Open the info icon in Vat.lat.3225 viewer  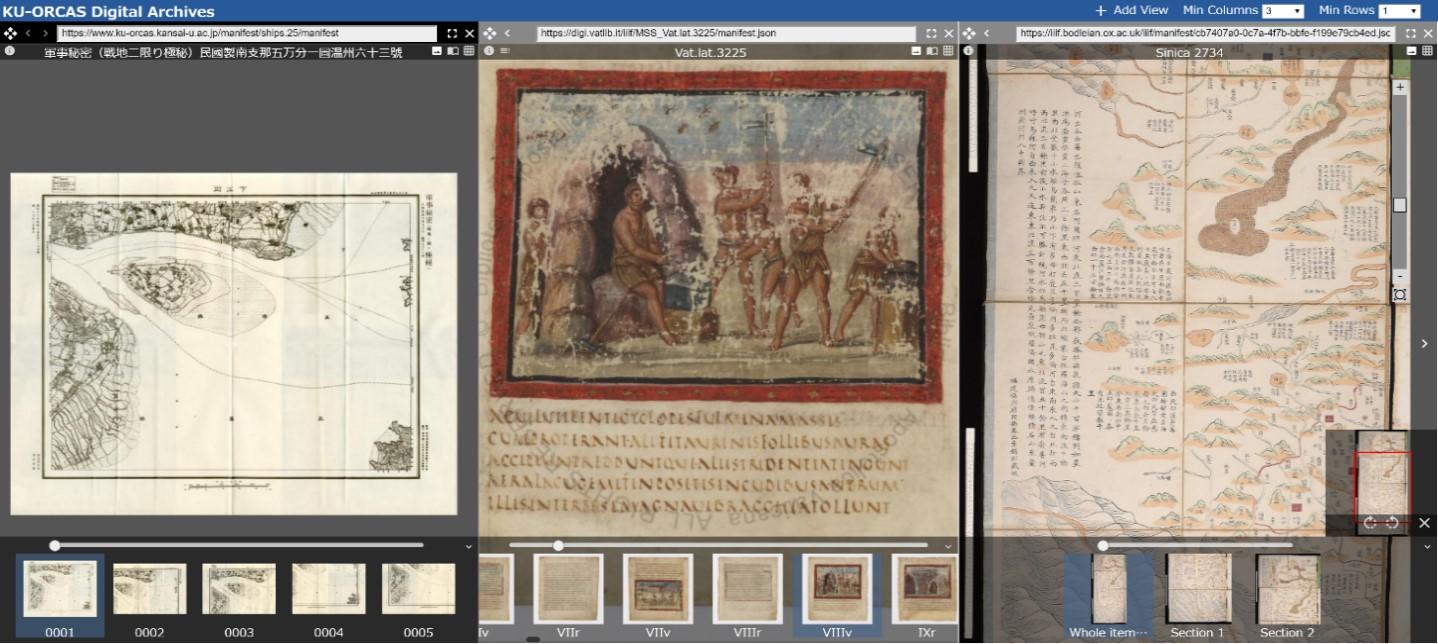(489, 51)
